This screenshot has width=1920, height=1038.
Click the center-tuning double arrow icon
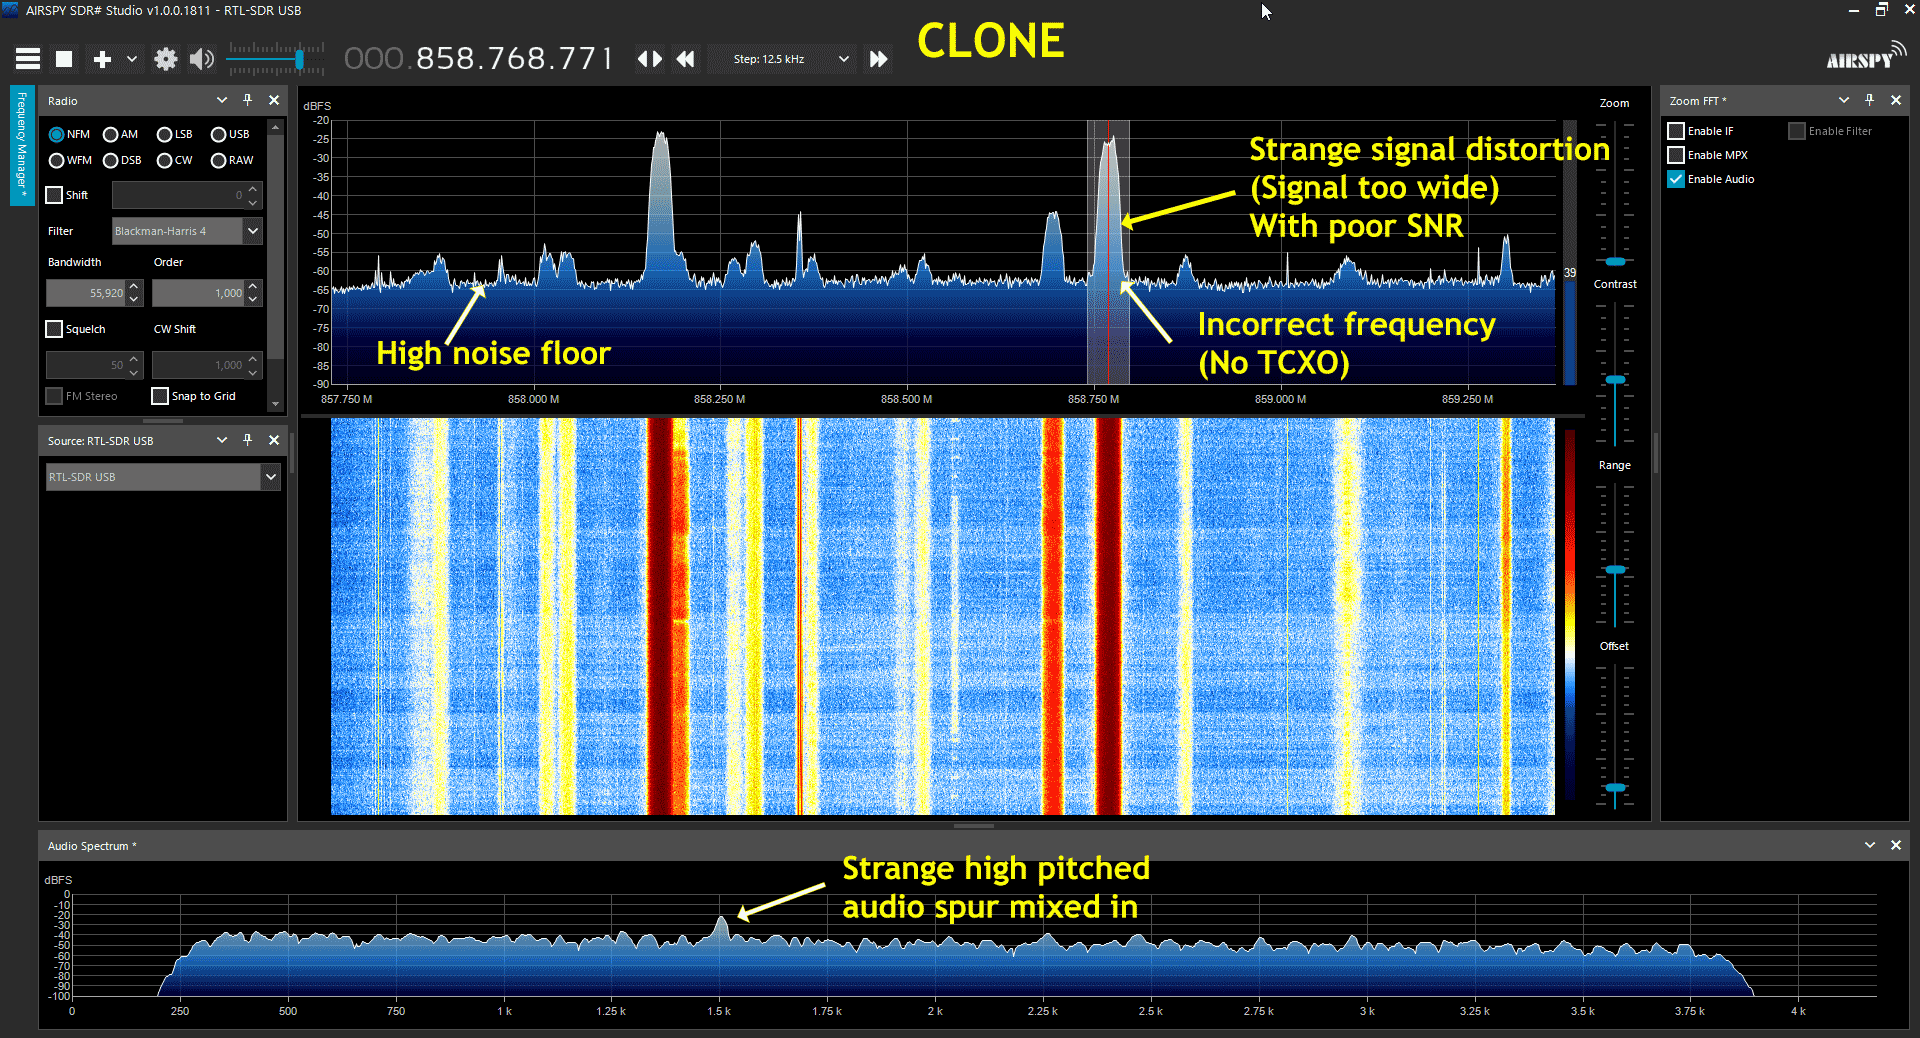pyautogui.click(x=650, y=59)
